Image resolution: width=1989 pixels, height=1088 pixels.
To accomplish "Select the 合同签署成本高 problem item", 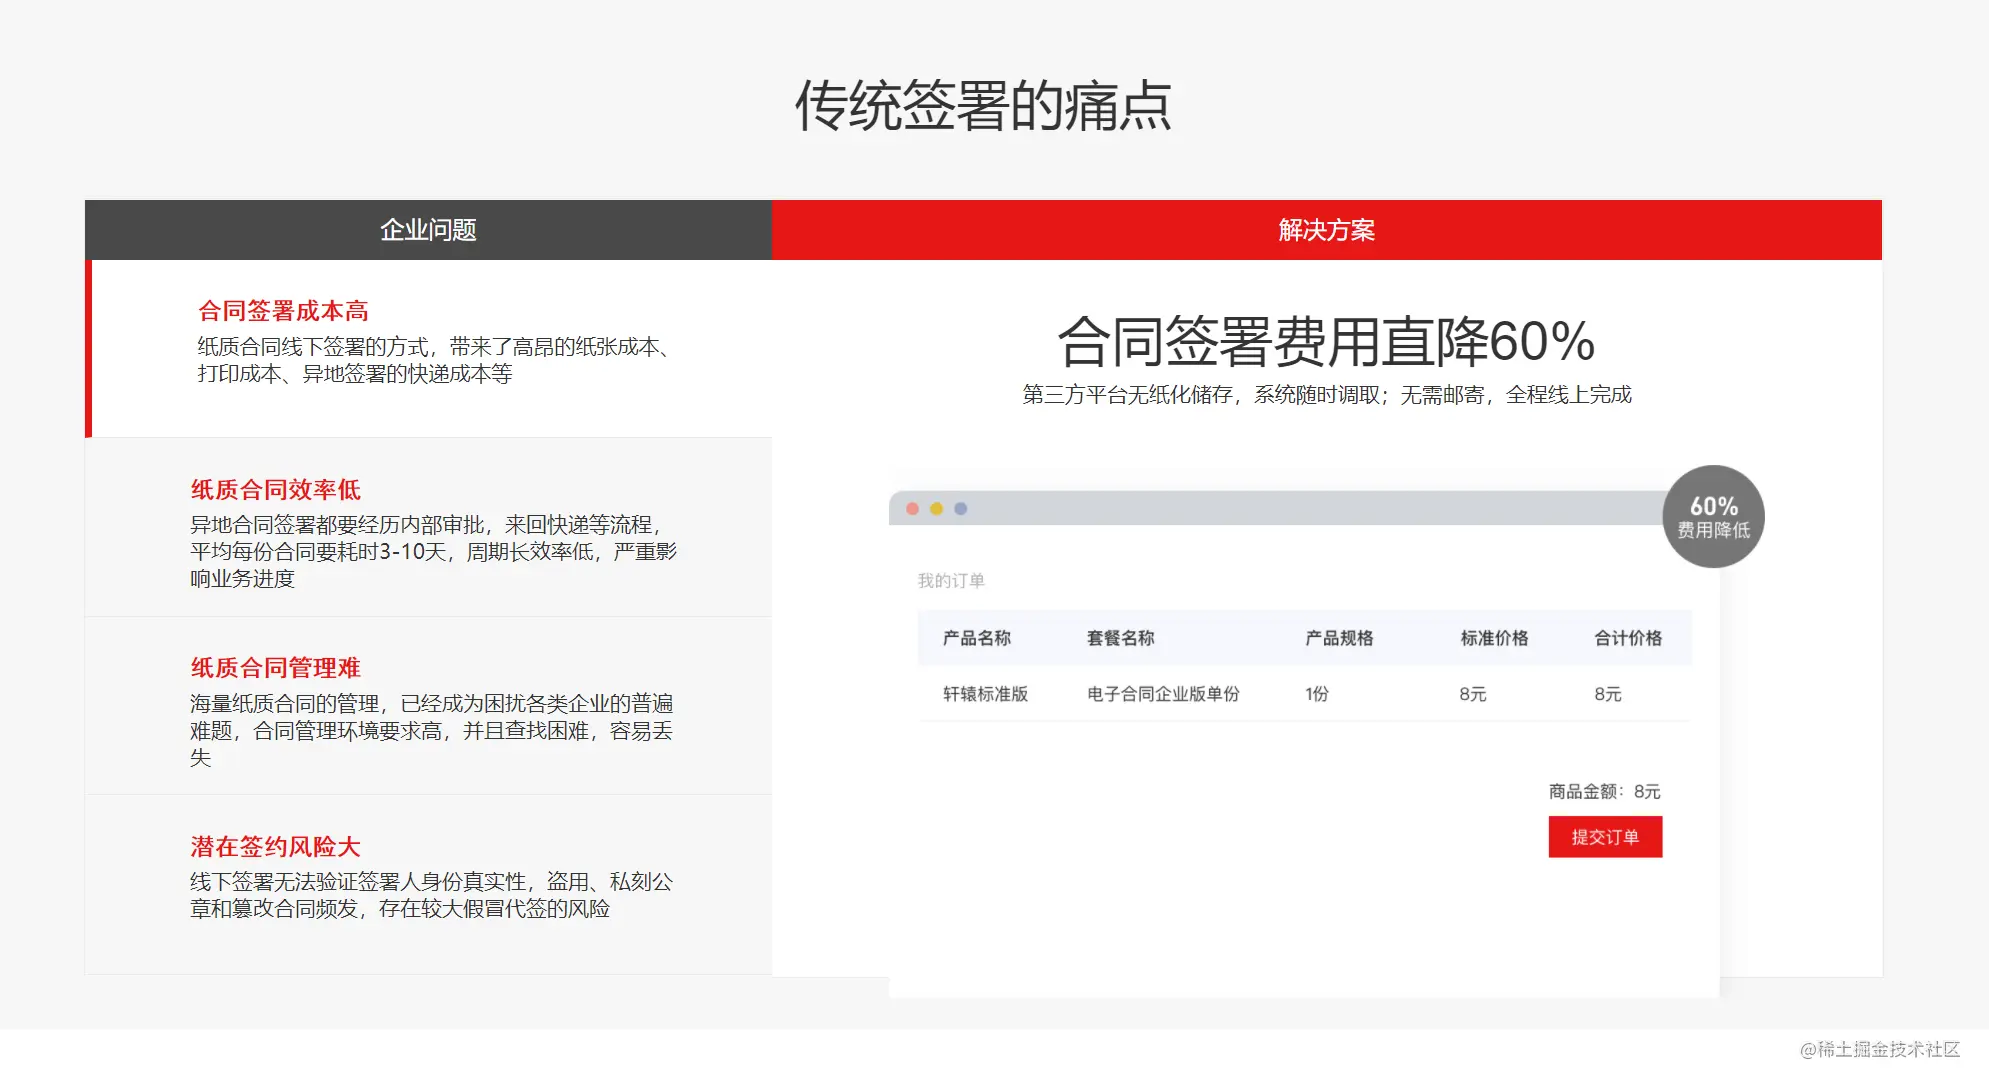I will (x=428, y=348).
